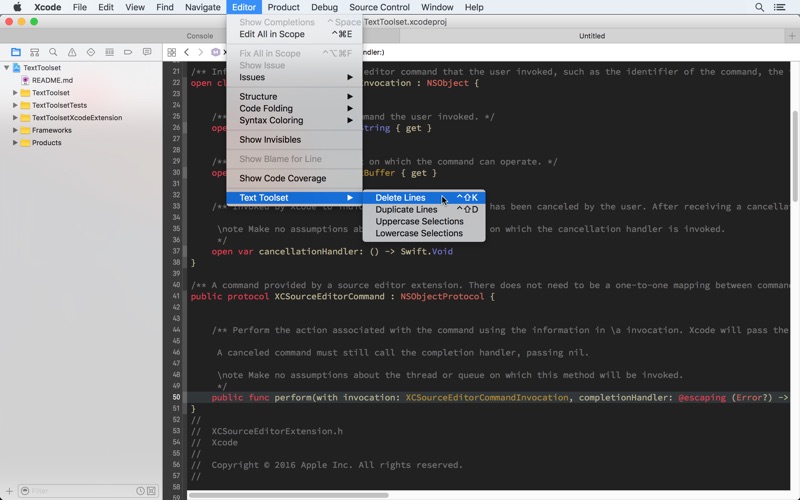The image size is (800, 500).
Task: Click the plus button below the navigator
Action: (9, 491)
